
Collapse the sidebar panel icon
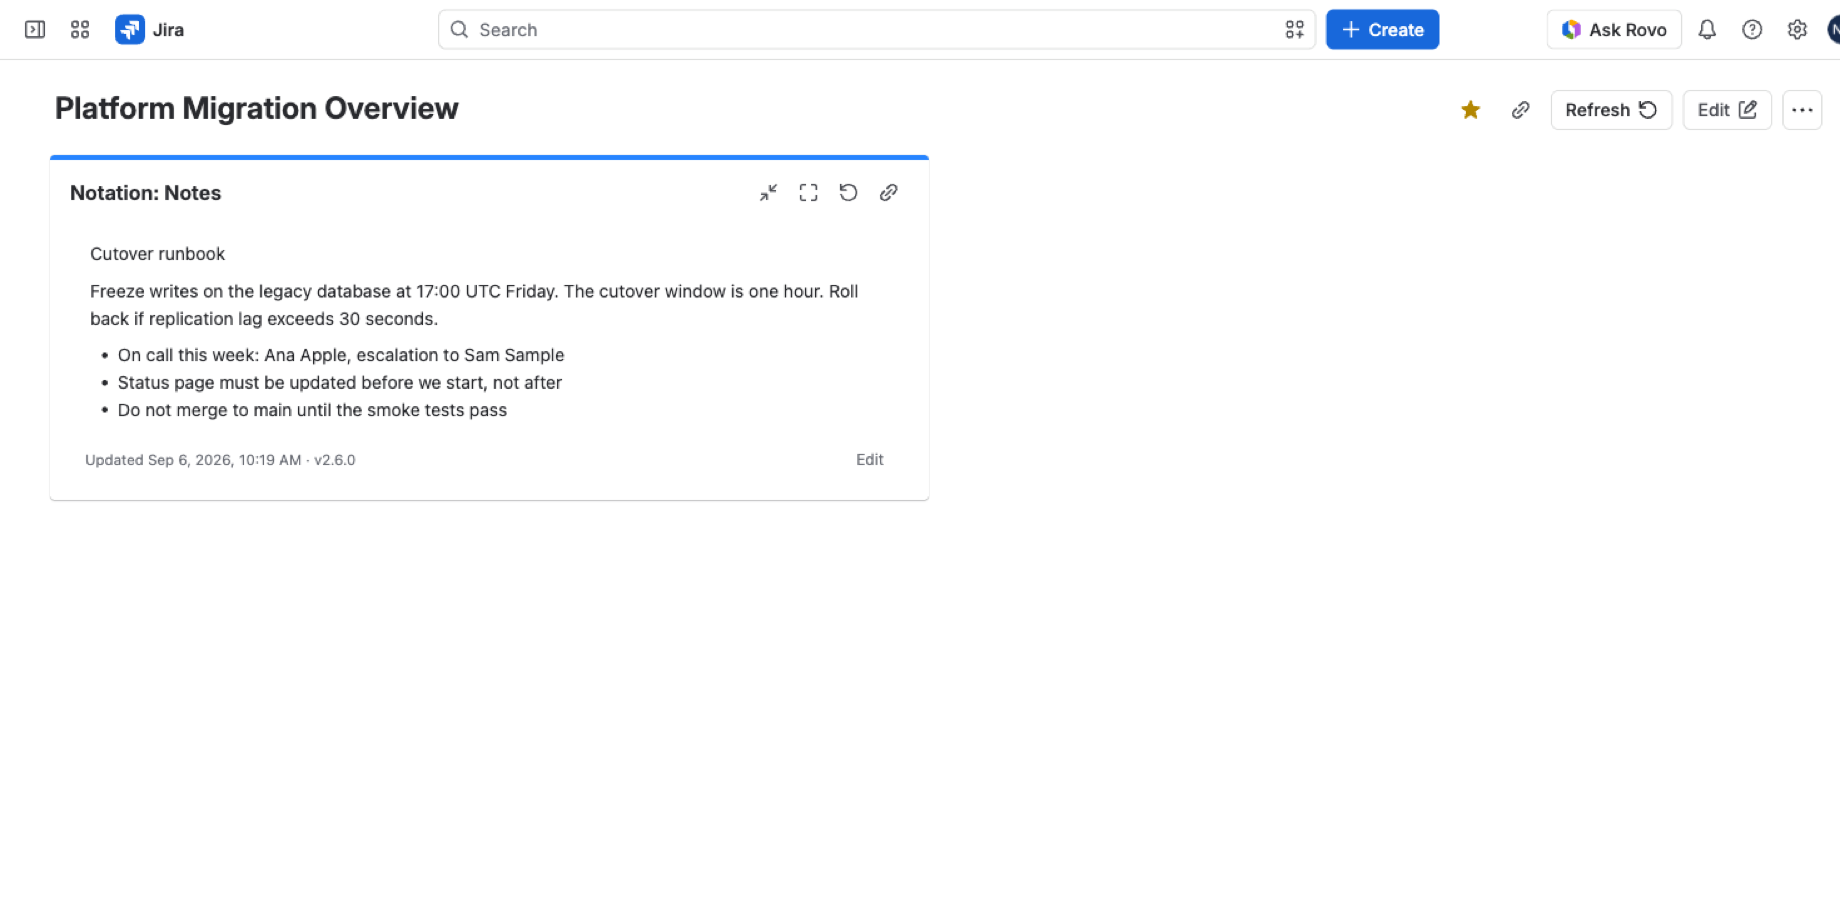[x=35, y=30]
